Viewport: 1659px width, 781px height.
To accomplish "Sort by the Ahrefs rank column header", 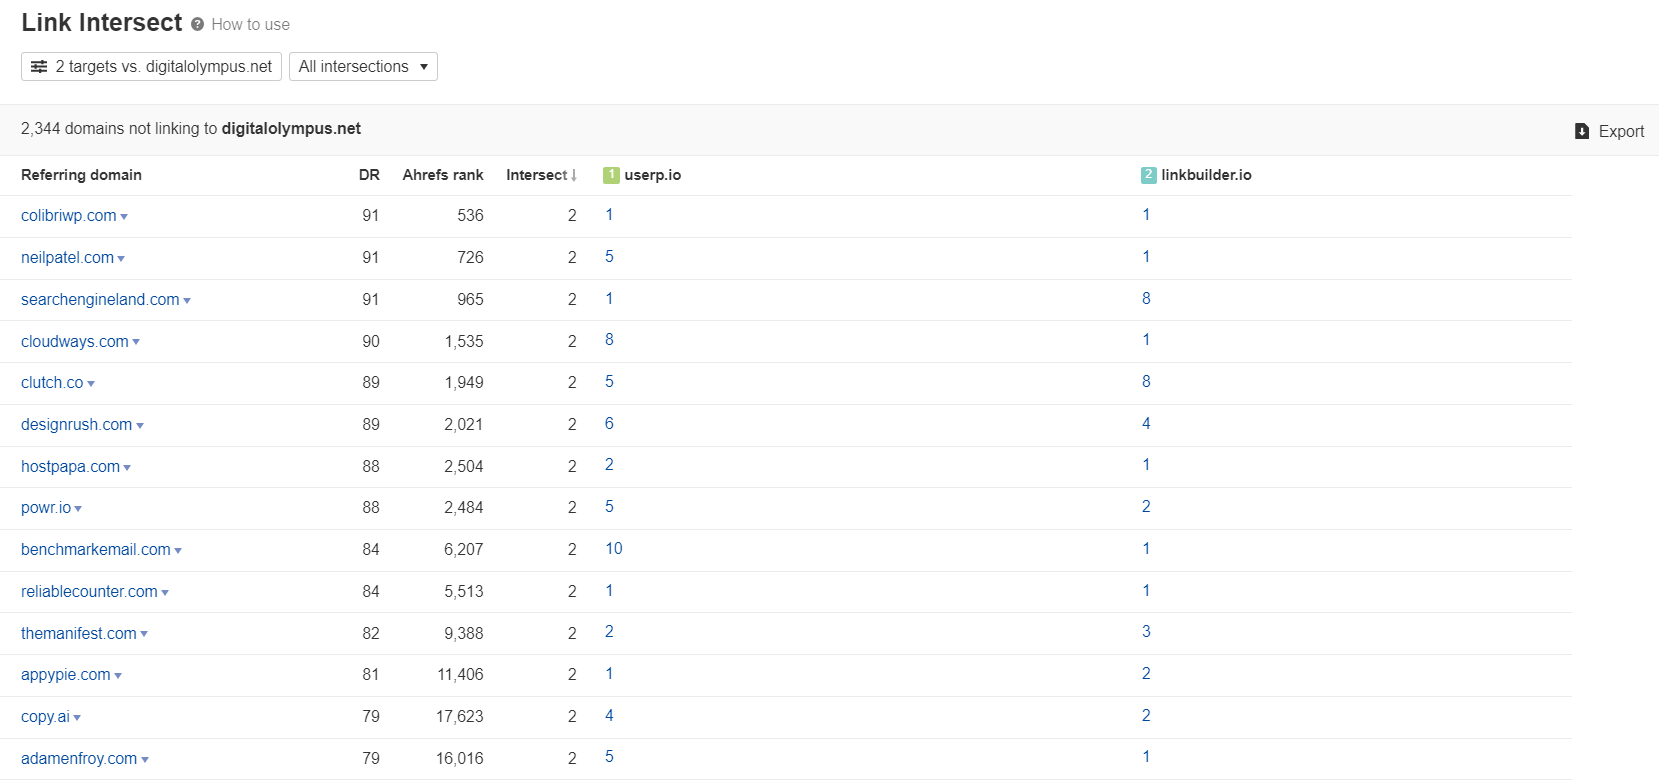I will click(x=443, y=175).
